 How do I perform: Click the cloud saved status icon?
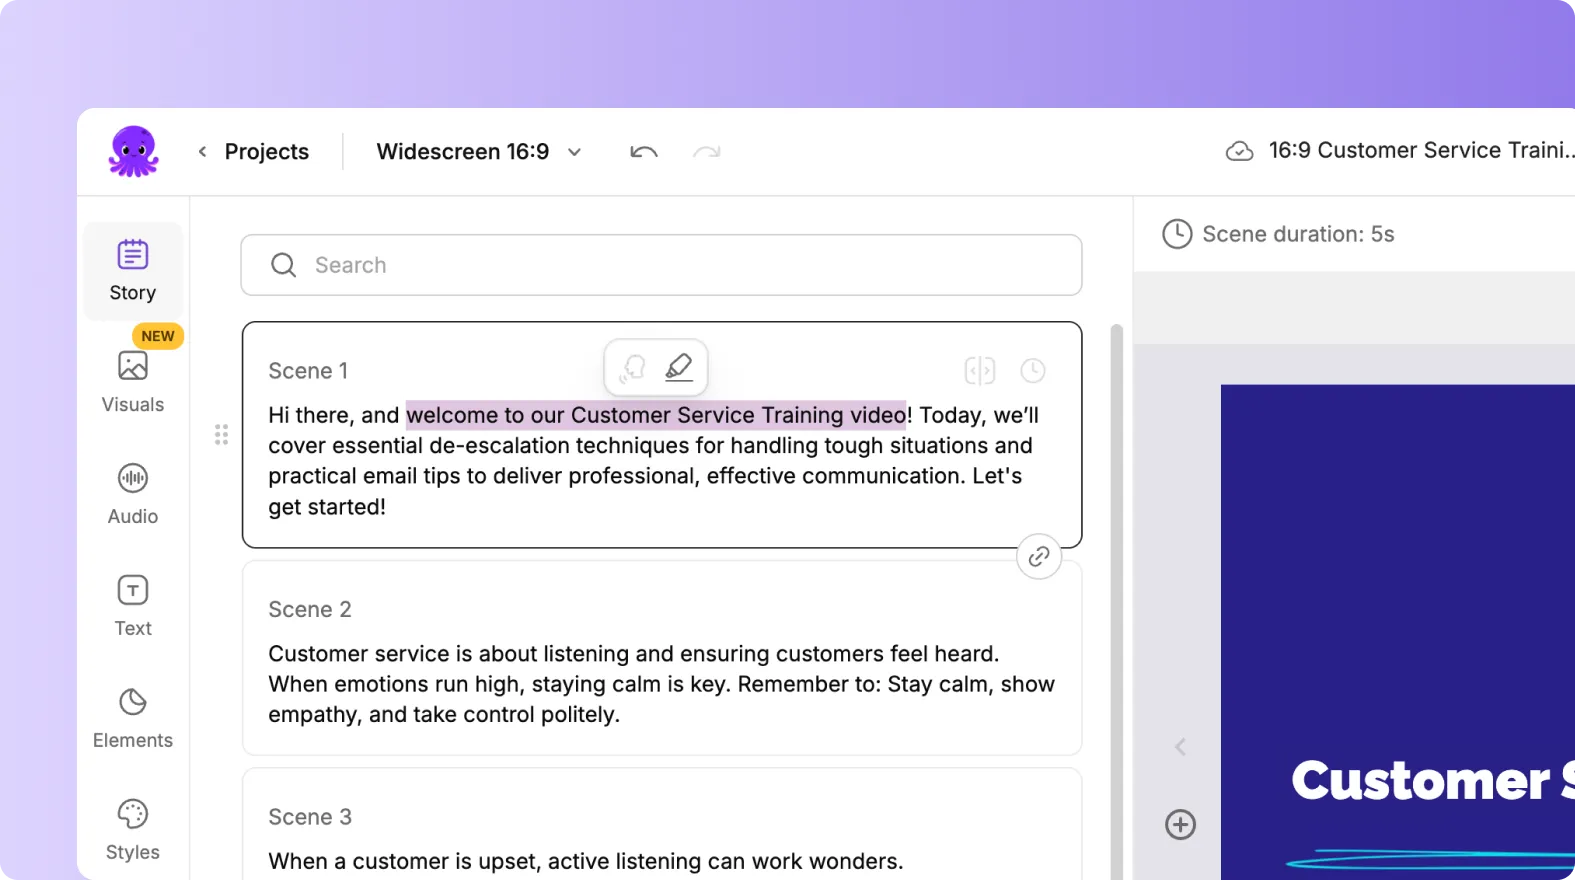[x=1239, y=151]
